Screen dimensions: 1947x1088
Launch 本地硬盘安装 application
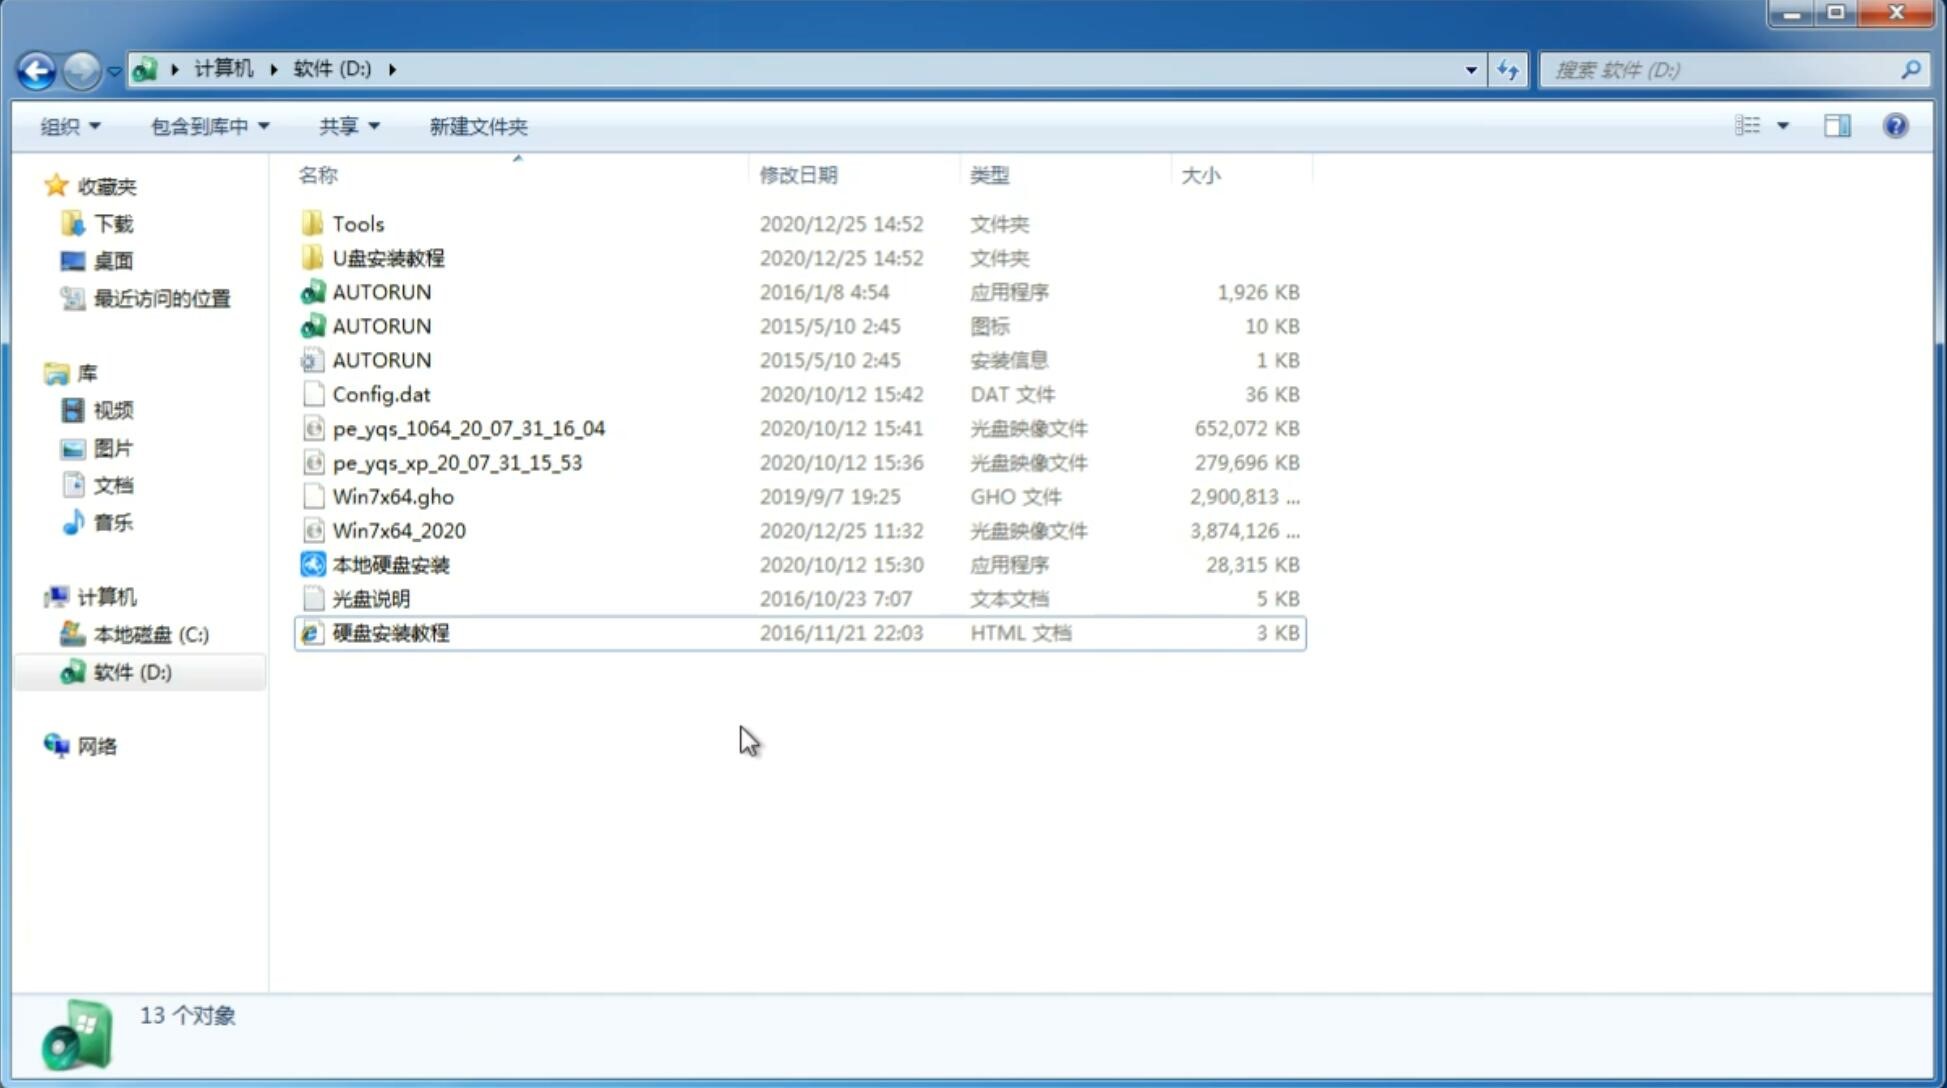(390, 564)
